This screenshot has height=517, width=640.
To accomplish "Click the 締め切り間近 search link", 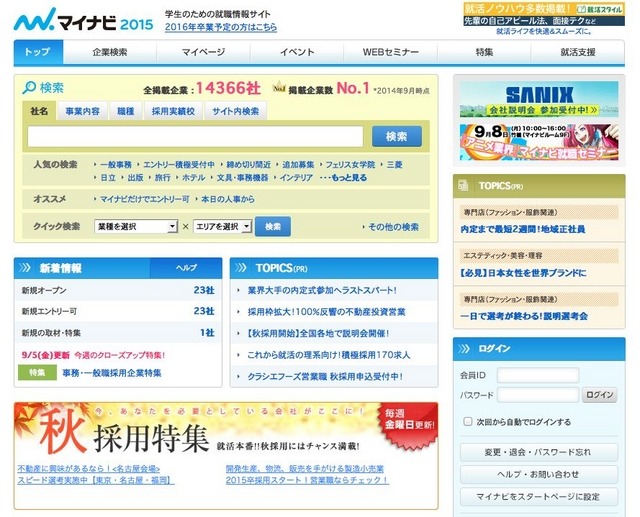I will [249, 164].
